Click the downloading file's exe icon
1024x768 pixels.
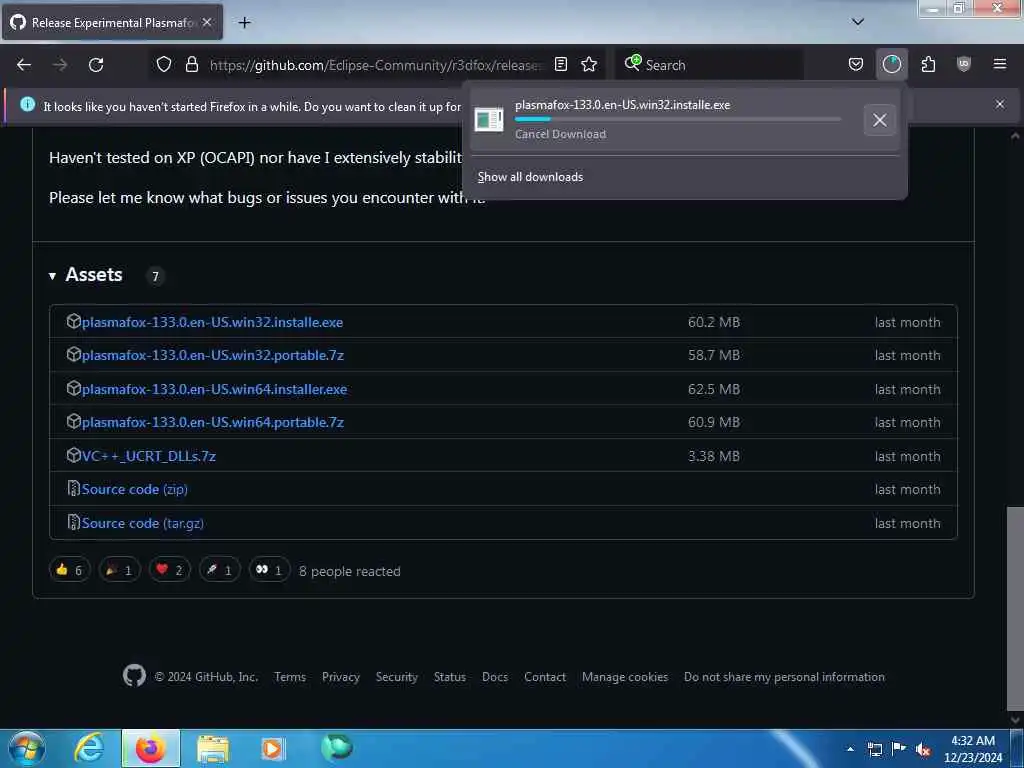pos(488,120)
